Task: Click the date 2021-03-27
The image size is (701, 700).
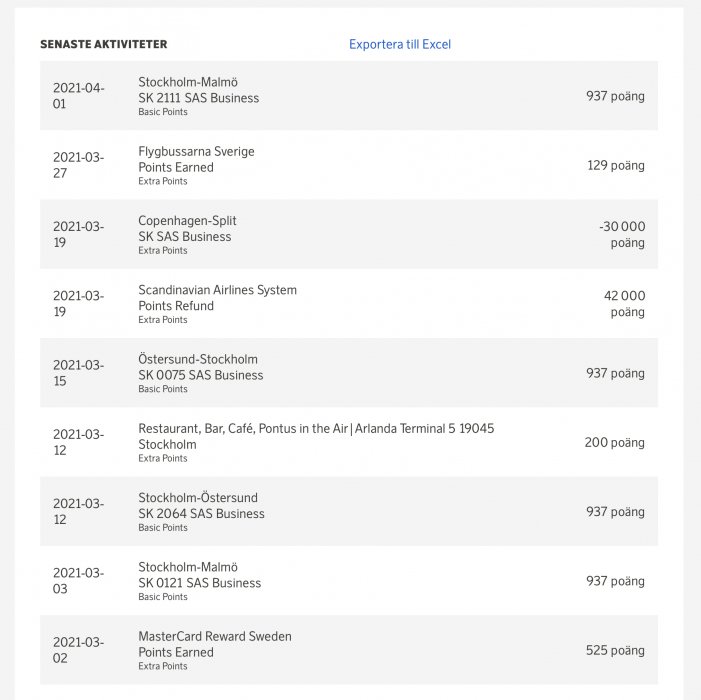Action: pyautogui.click(x=78, y=165)
